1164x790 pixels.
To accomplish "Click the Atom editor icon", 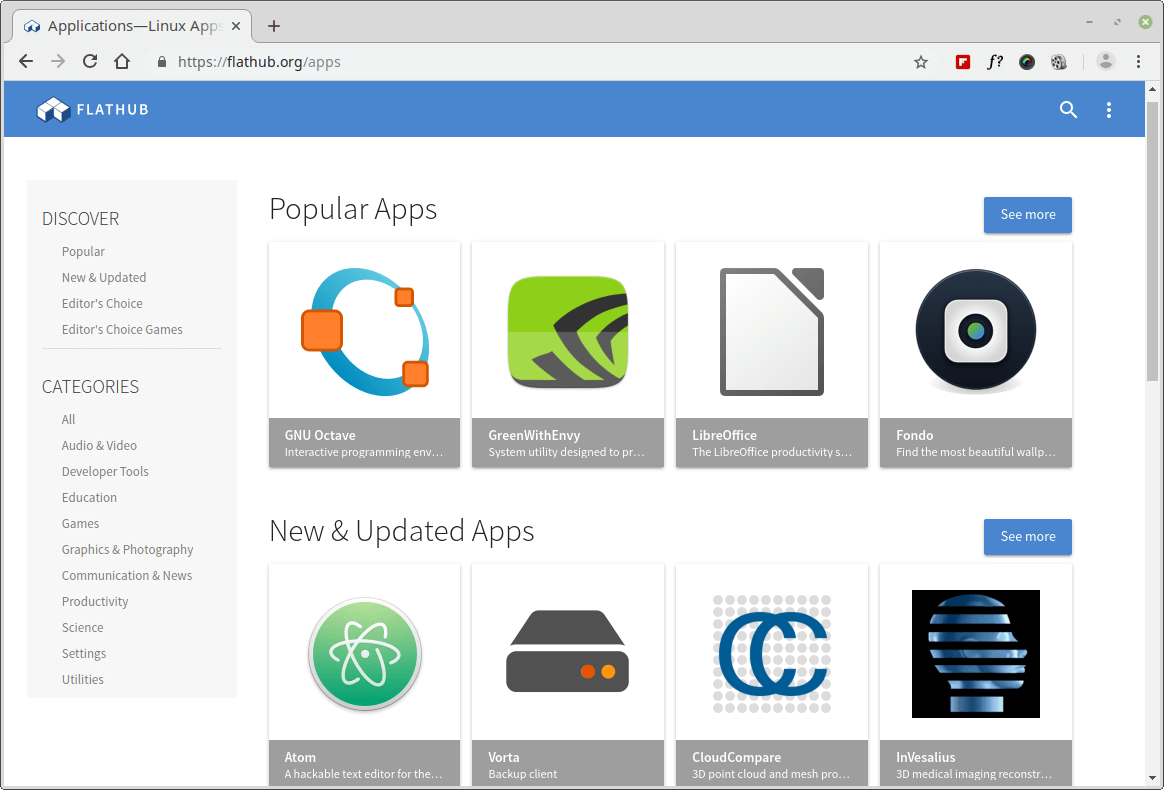I will [x=364, y=654].
